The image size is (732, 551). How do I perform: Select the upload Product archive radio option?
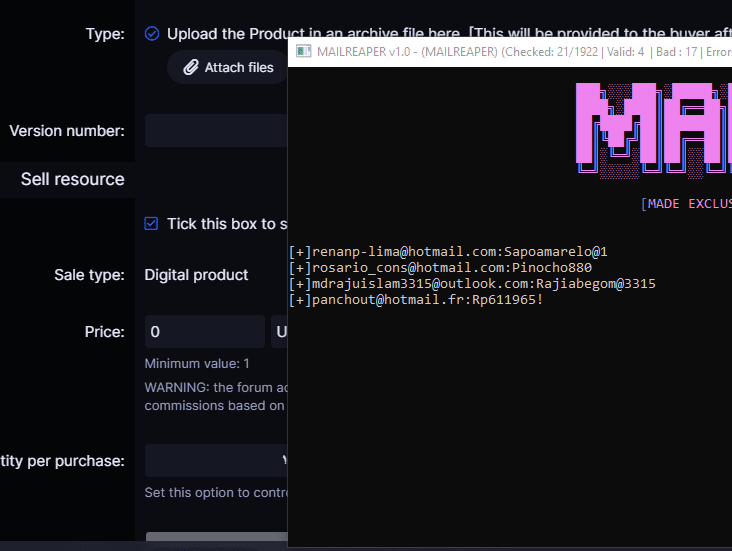tap(152, 34)
